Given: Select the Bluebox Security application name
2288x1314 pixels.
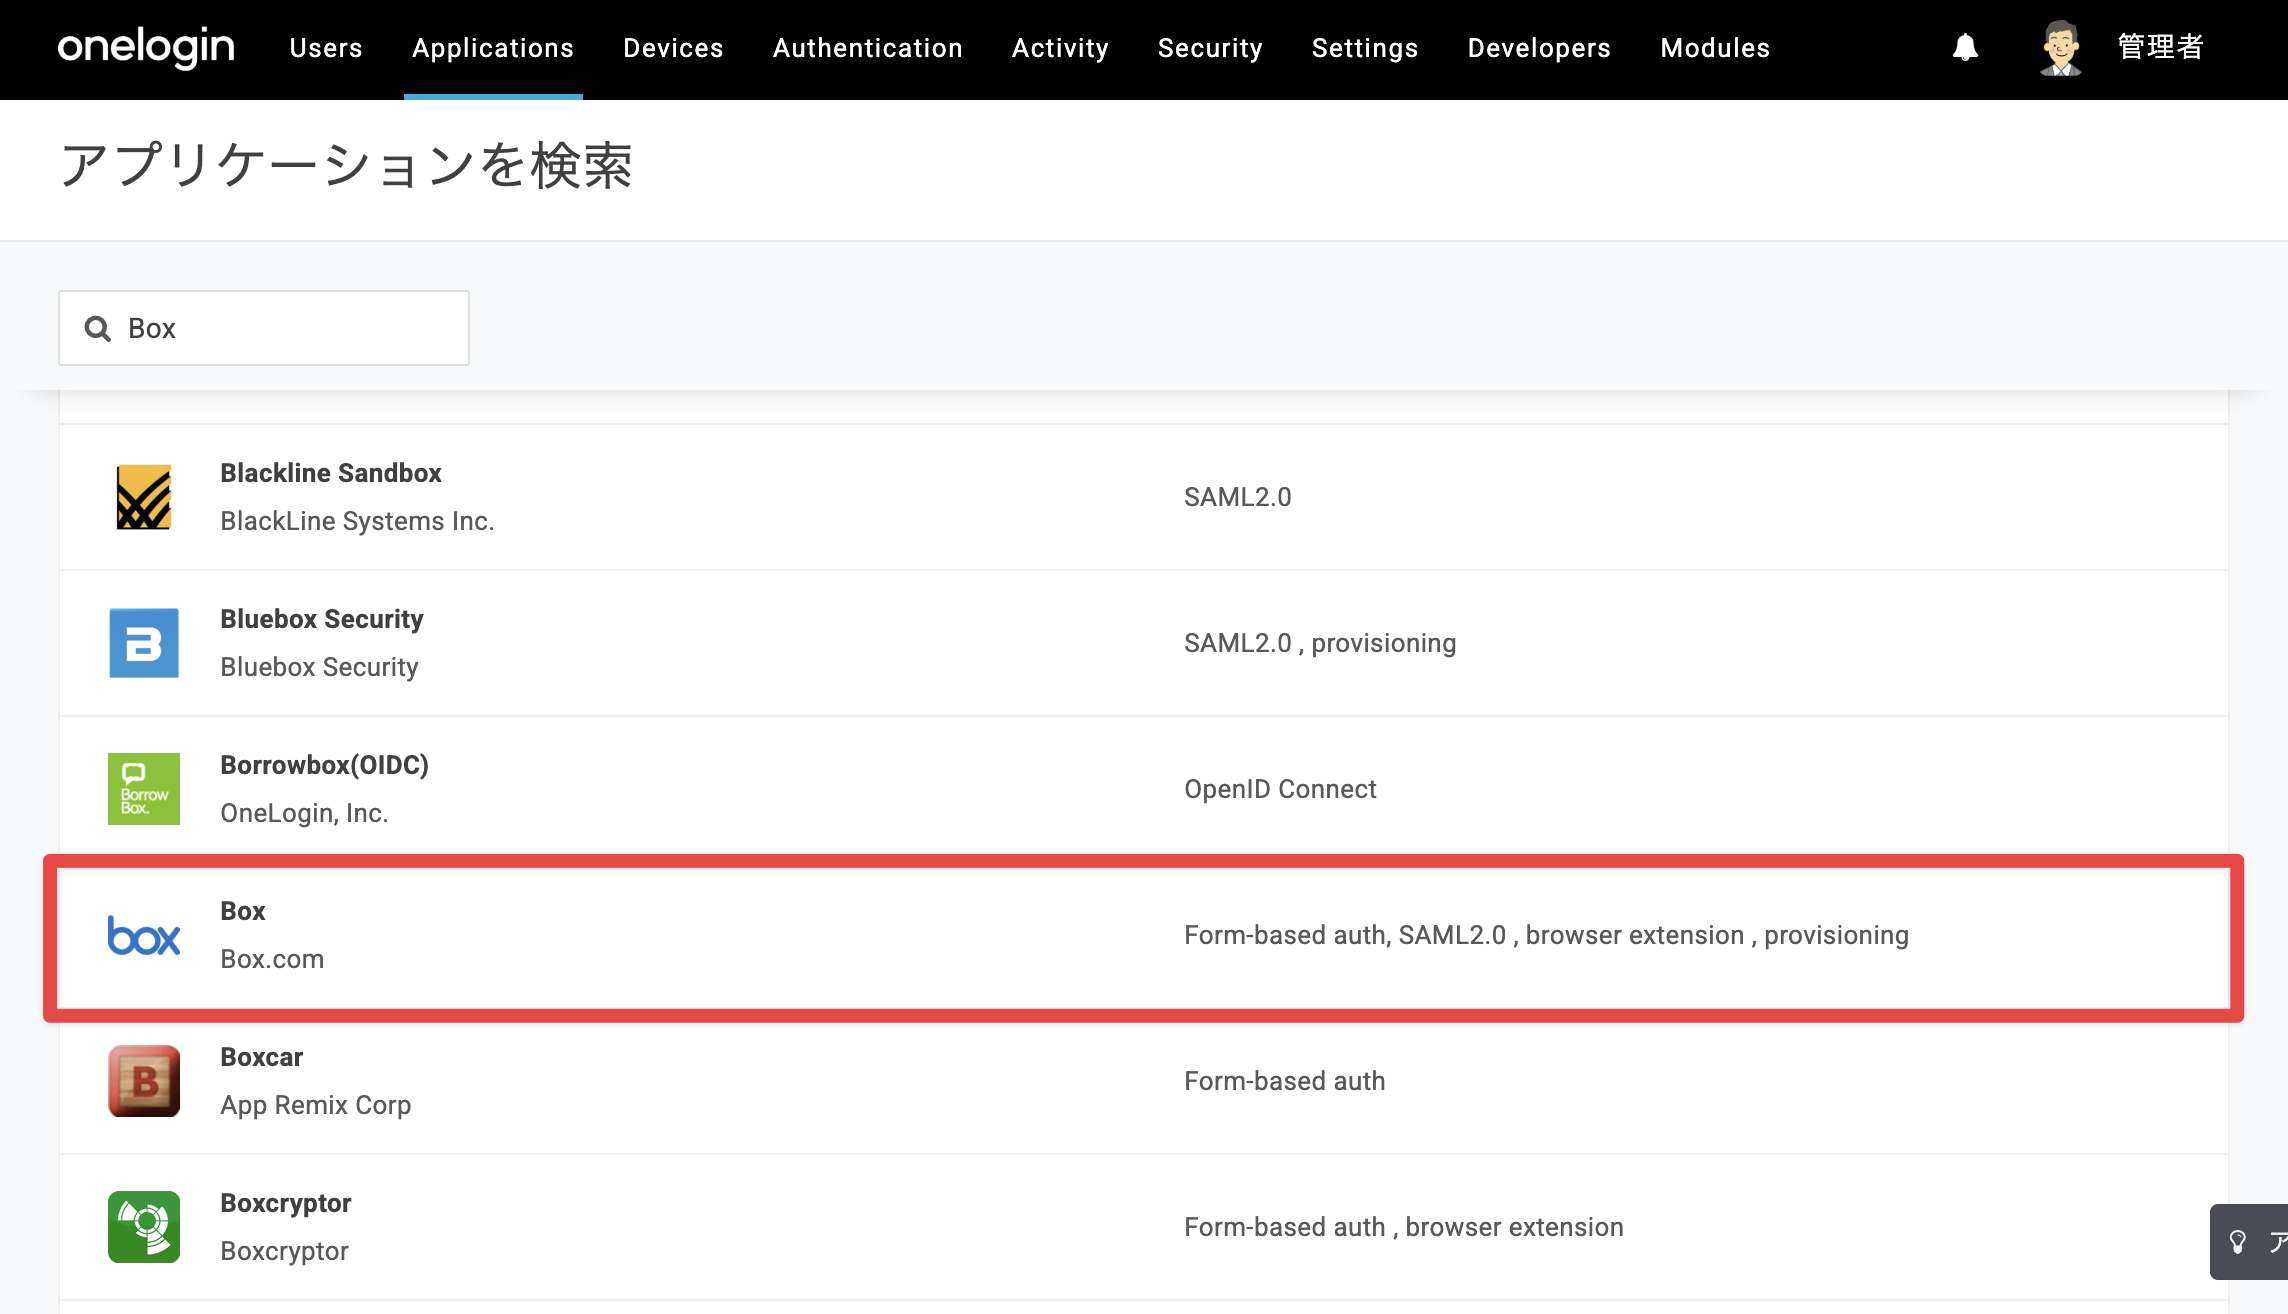Looking at the screenshot, I should point(322,619).
